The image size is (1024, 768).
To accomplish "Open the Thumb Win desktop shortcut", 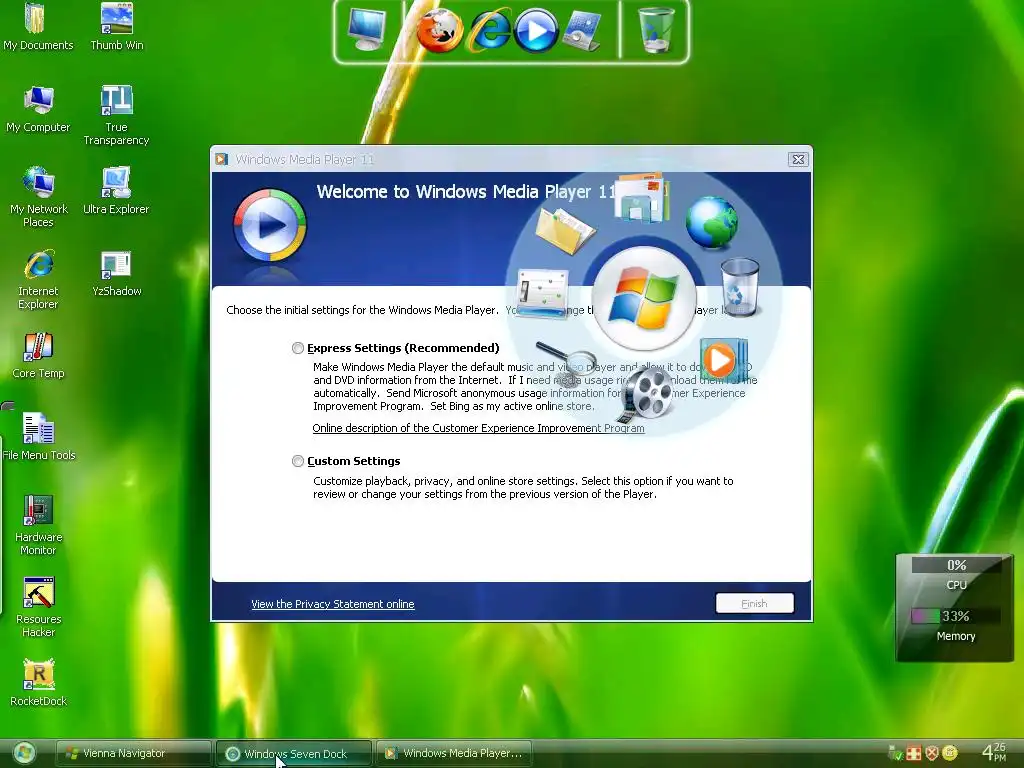I will [x=116, y=26].
